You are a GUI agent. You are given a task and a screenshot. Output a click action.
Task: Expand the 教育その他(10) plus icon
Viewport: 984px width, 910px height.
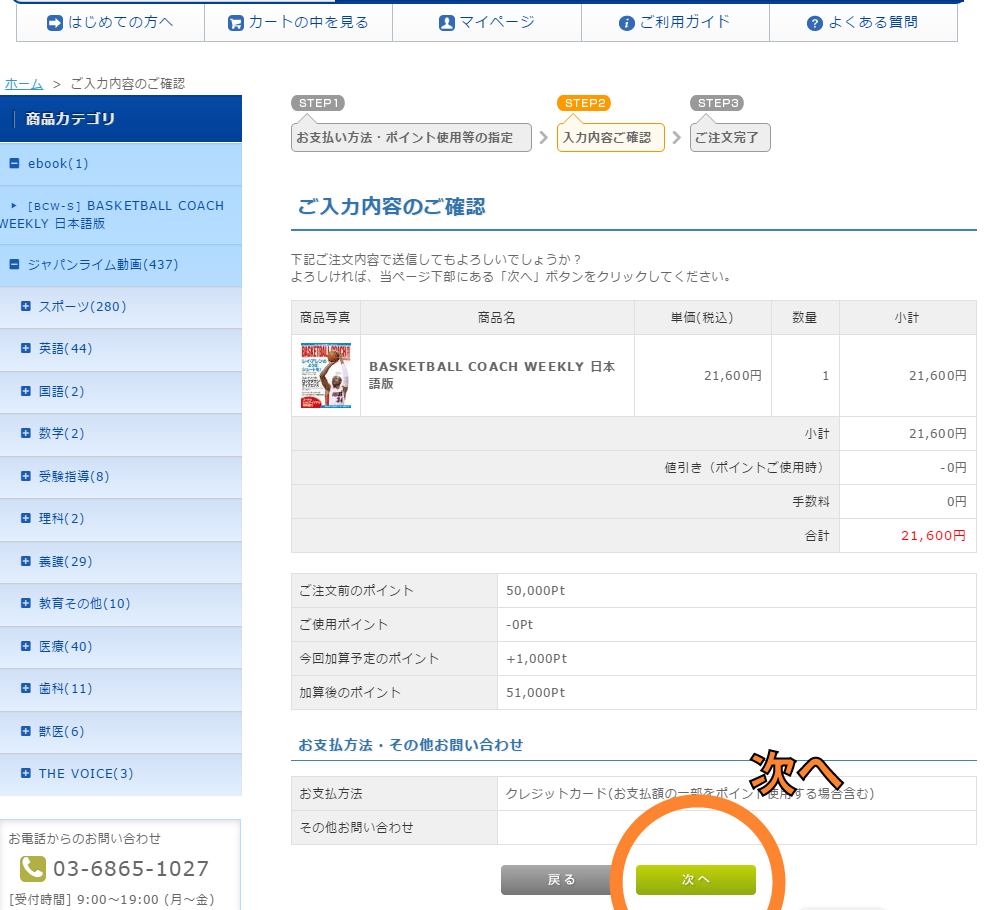[26, 602]
